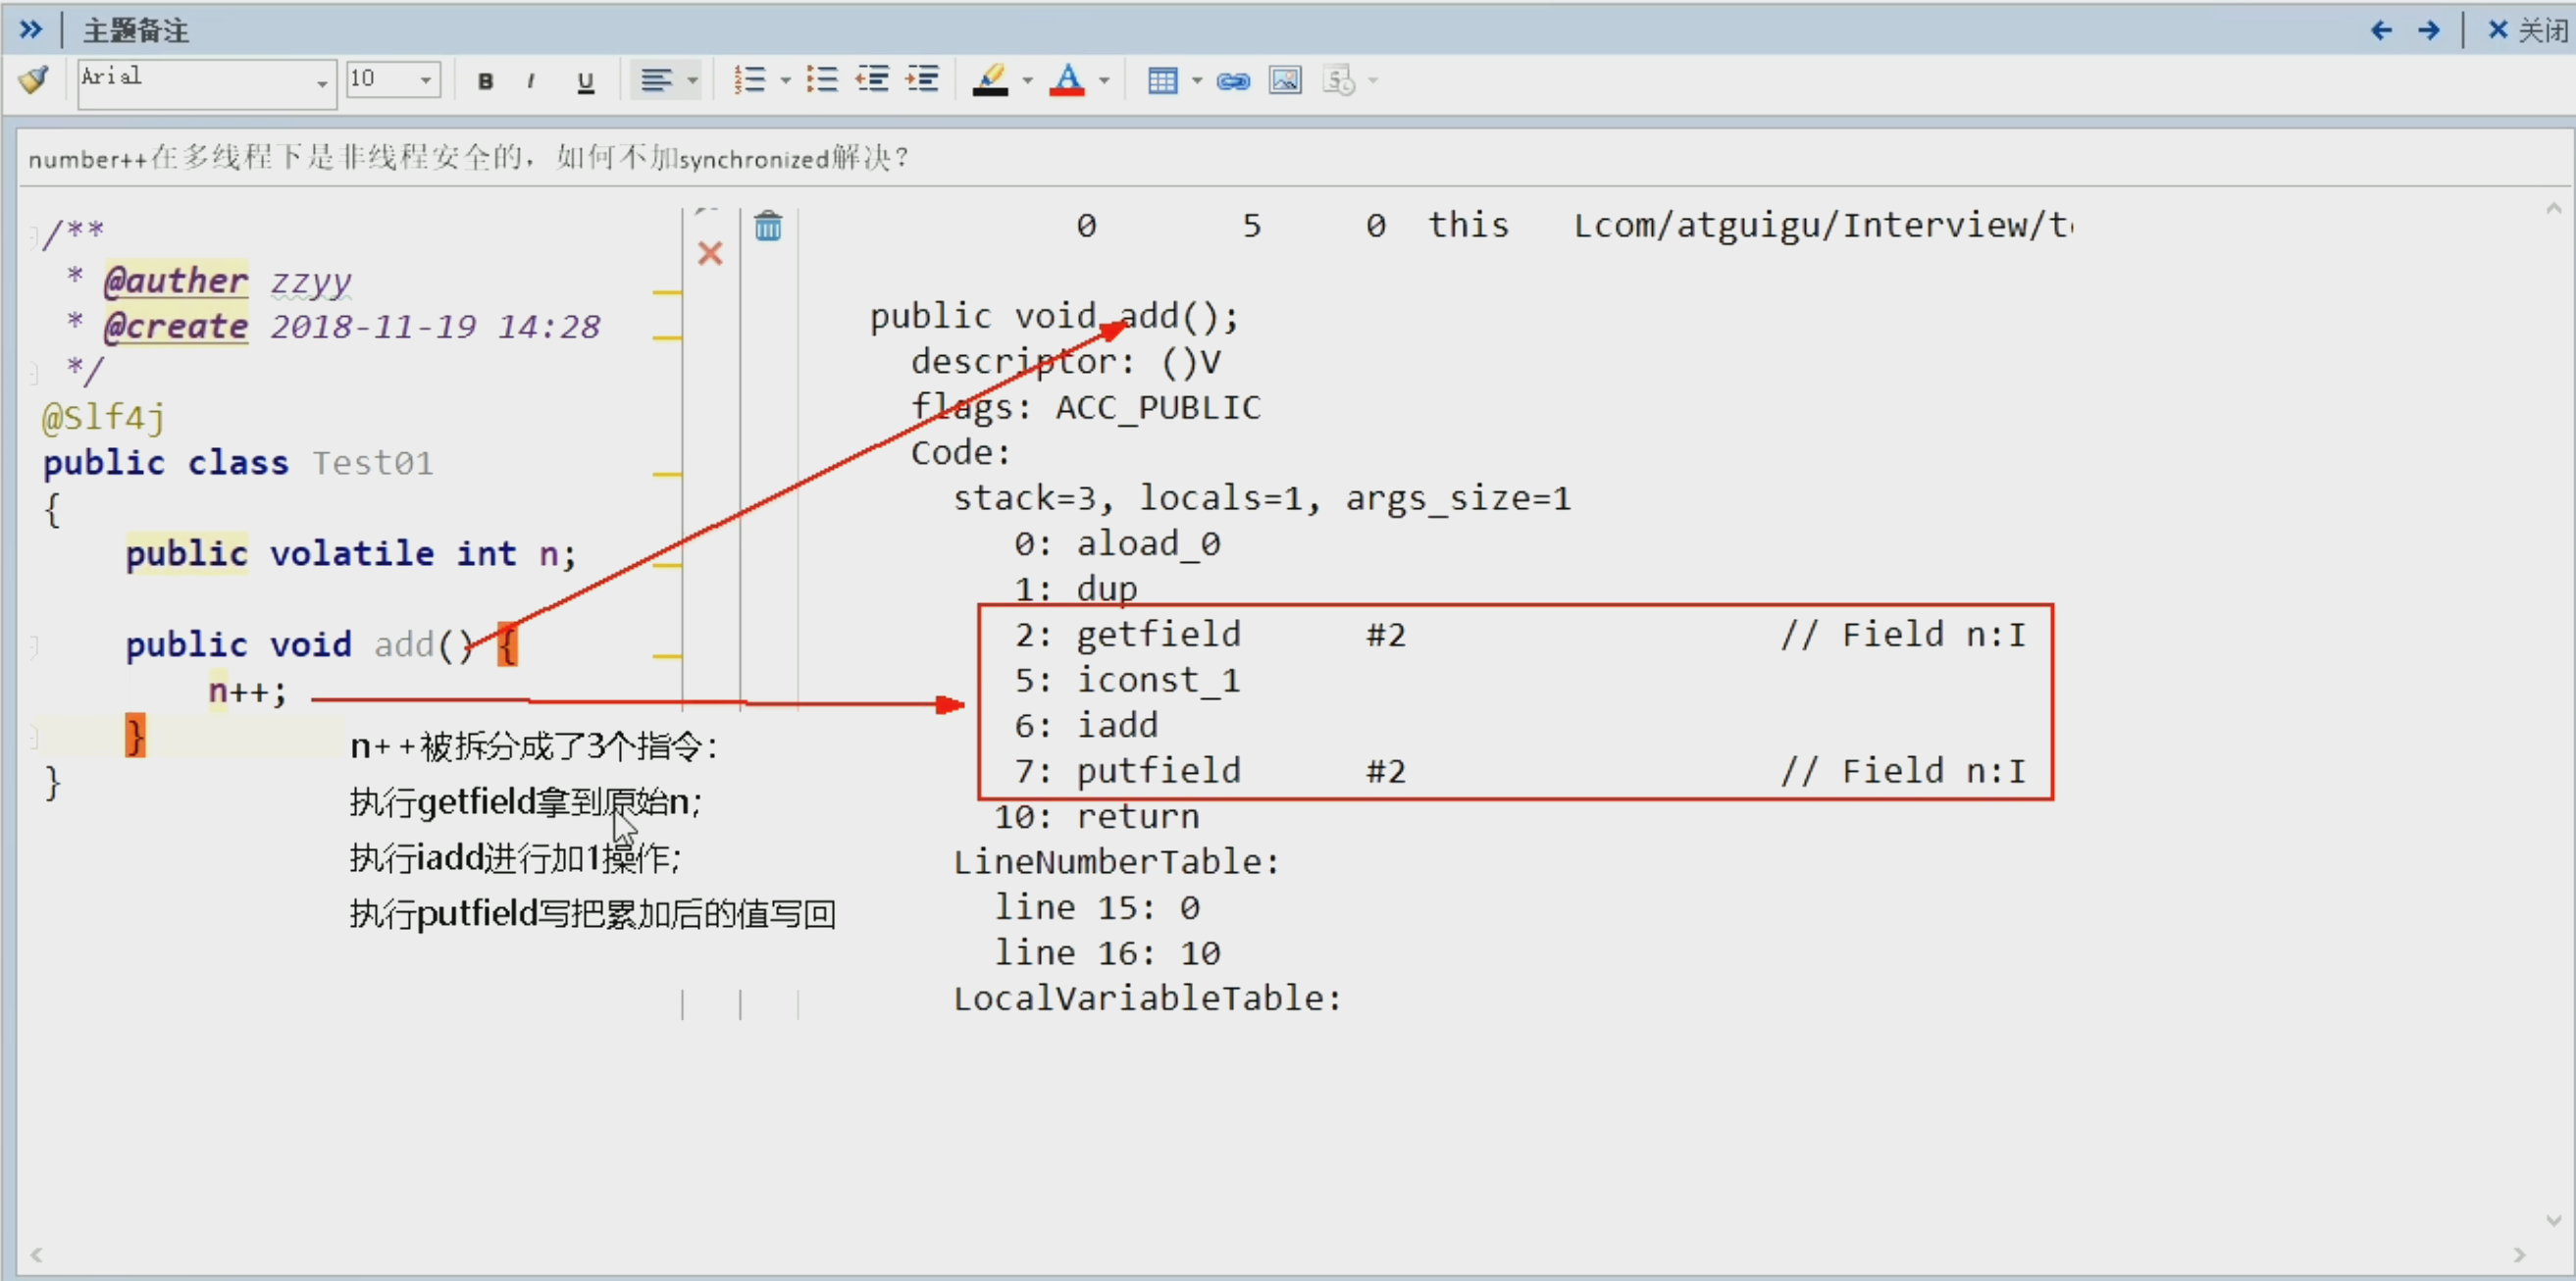Image resolution: width=2576 pixels, height=1281 pixels.
Task: Apply numbered list formatting
Action: (x=749, y=80)
